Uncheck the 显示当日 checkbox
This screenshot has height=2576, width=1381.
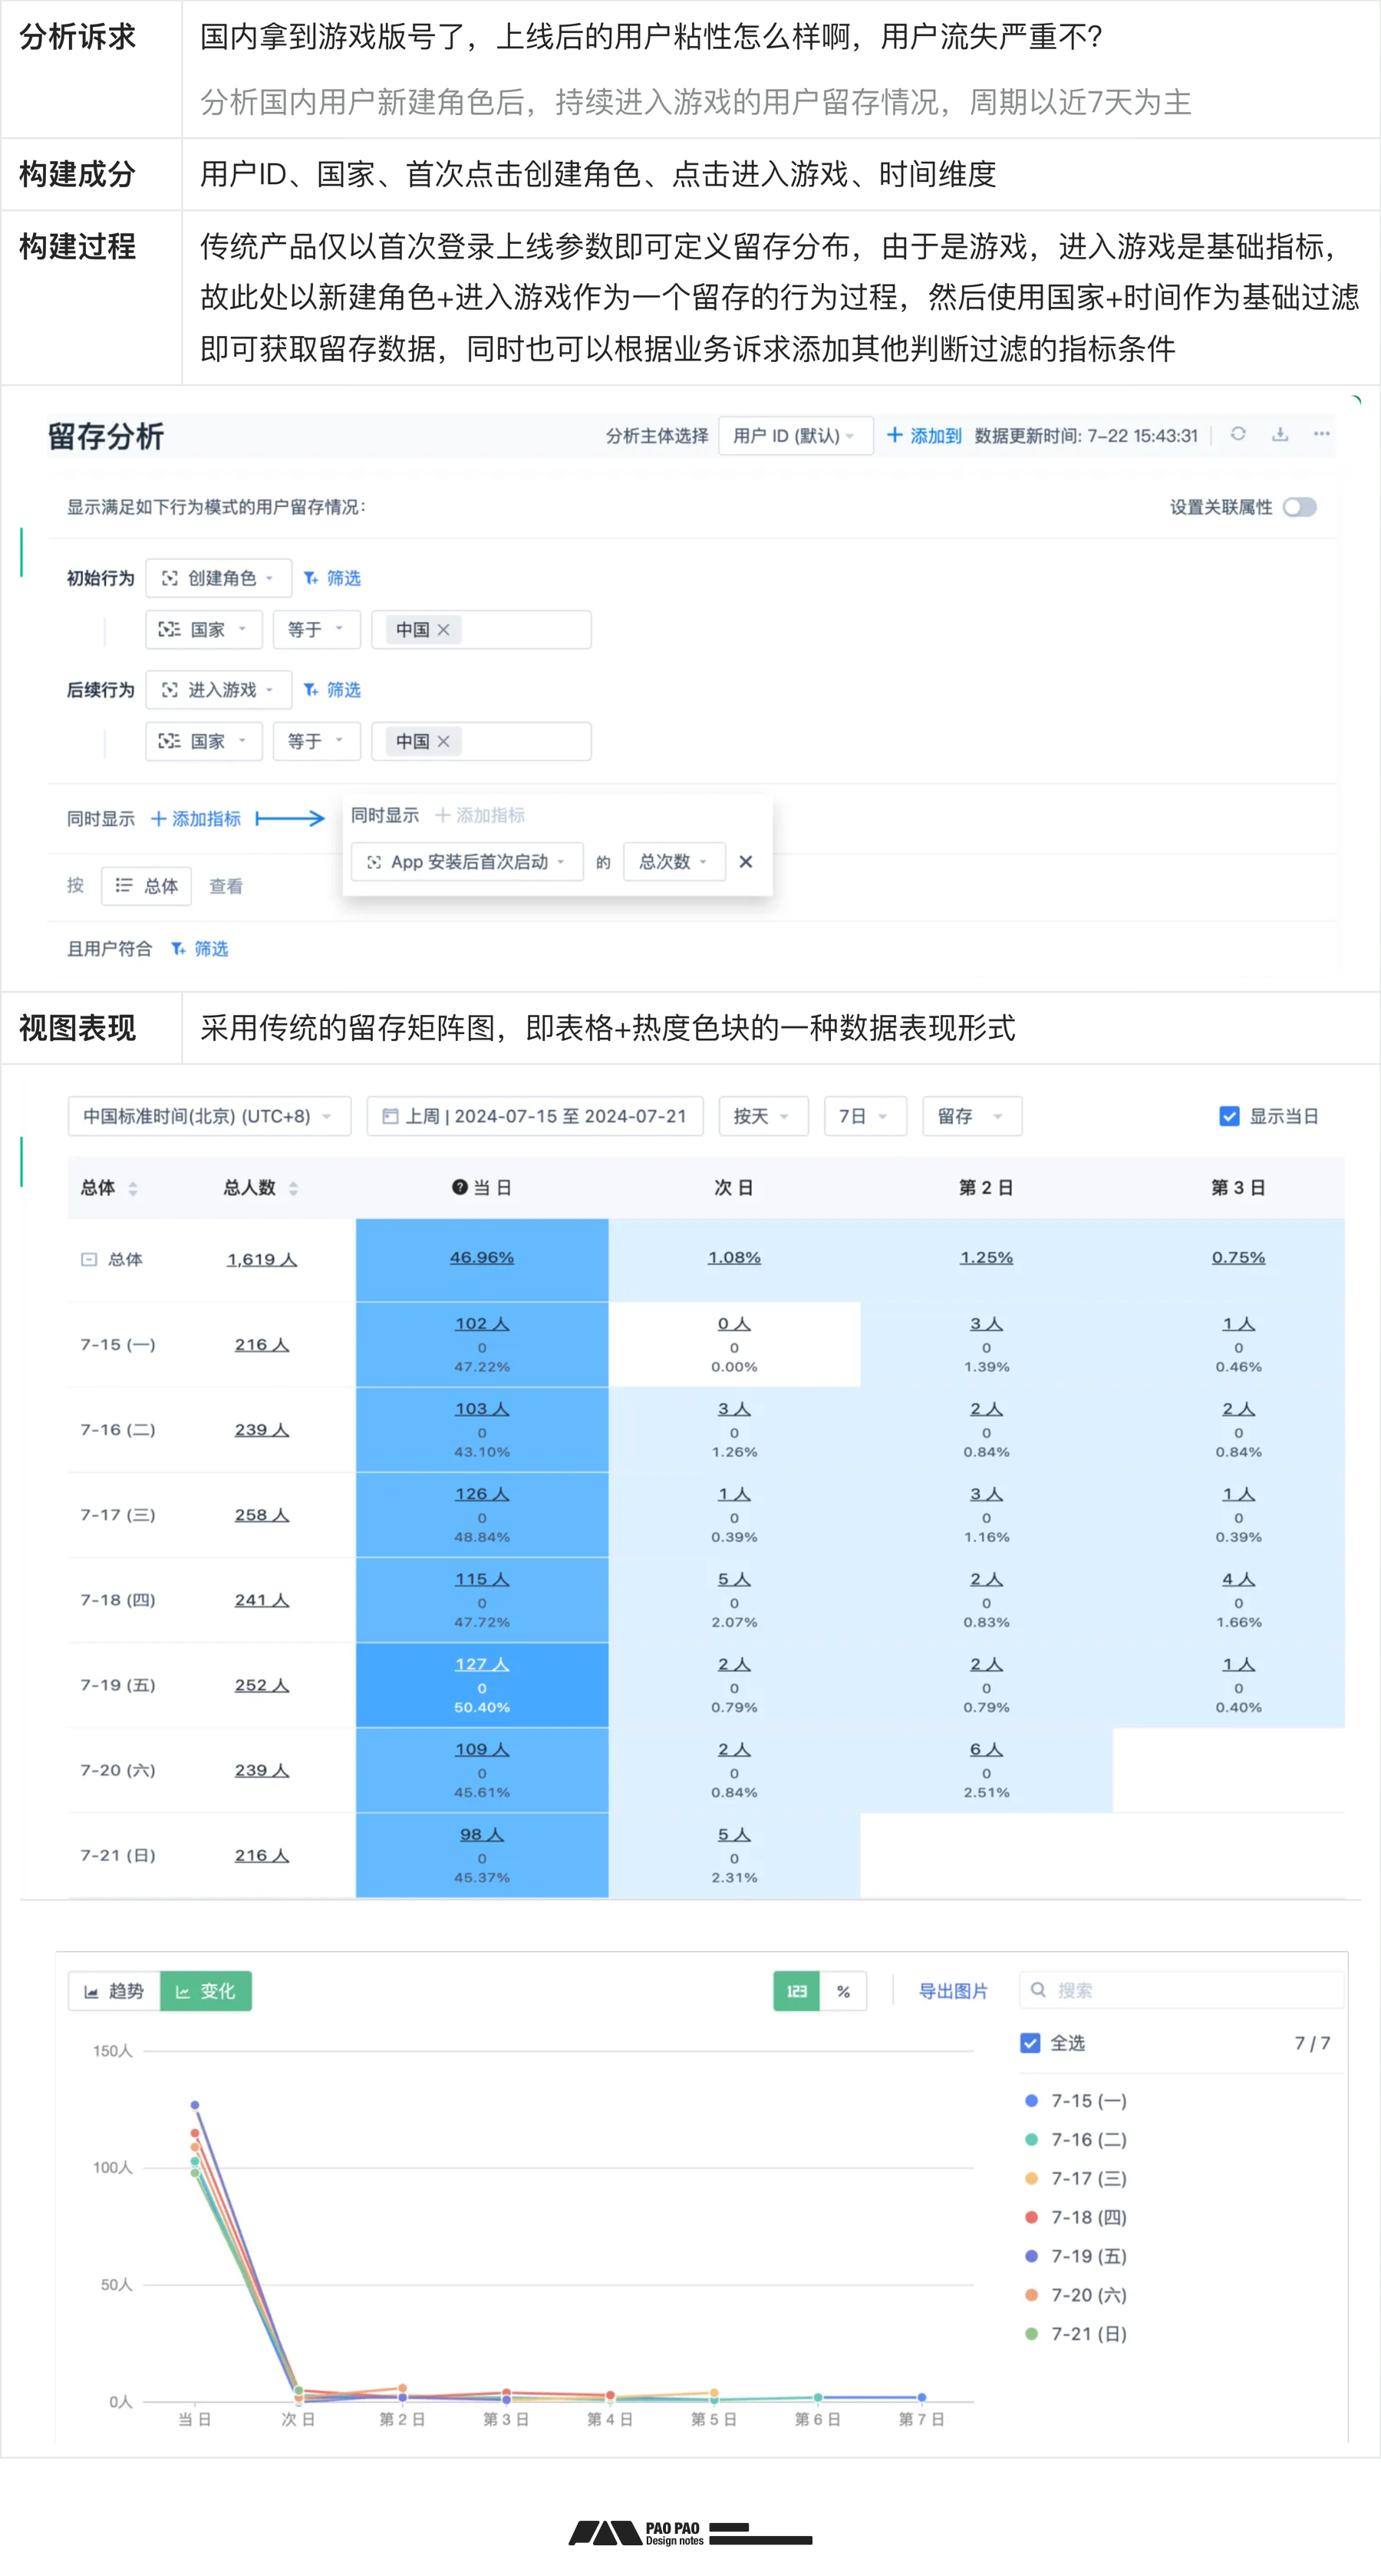[x=1228, y=1116]
